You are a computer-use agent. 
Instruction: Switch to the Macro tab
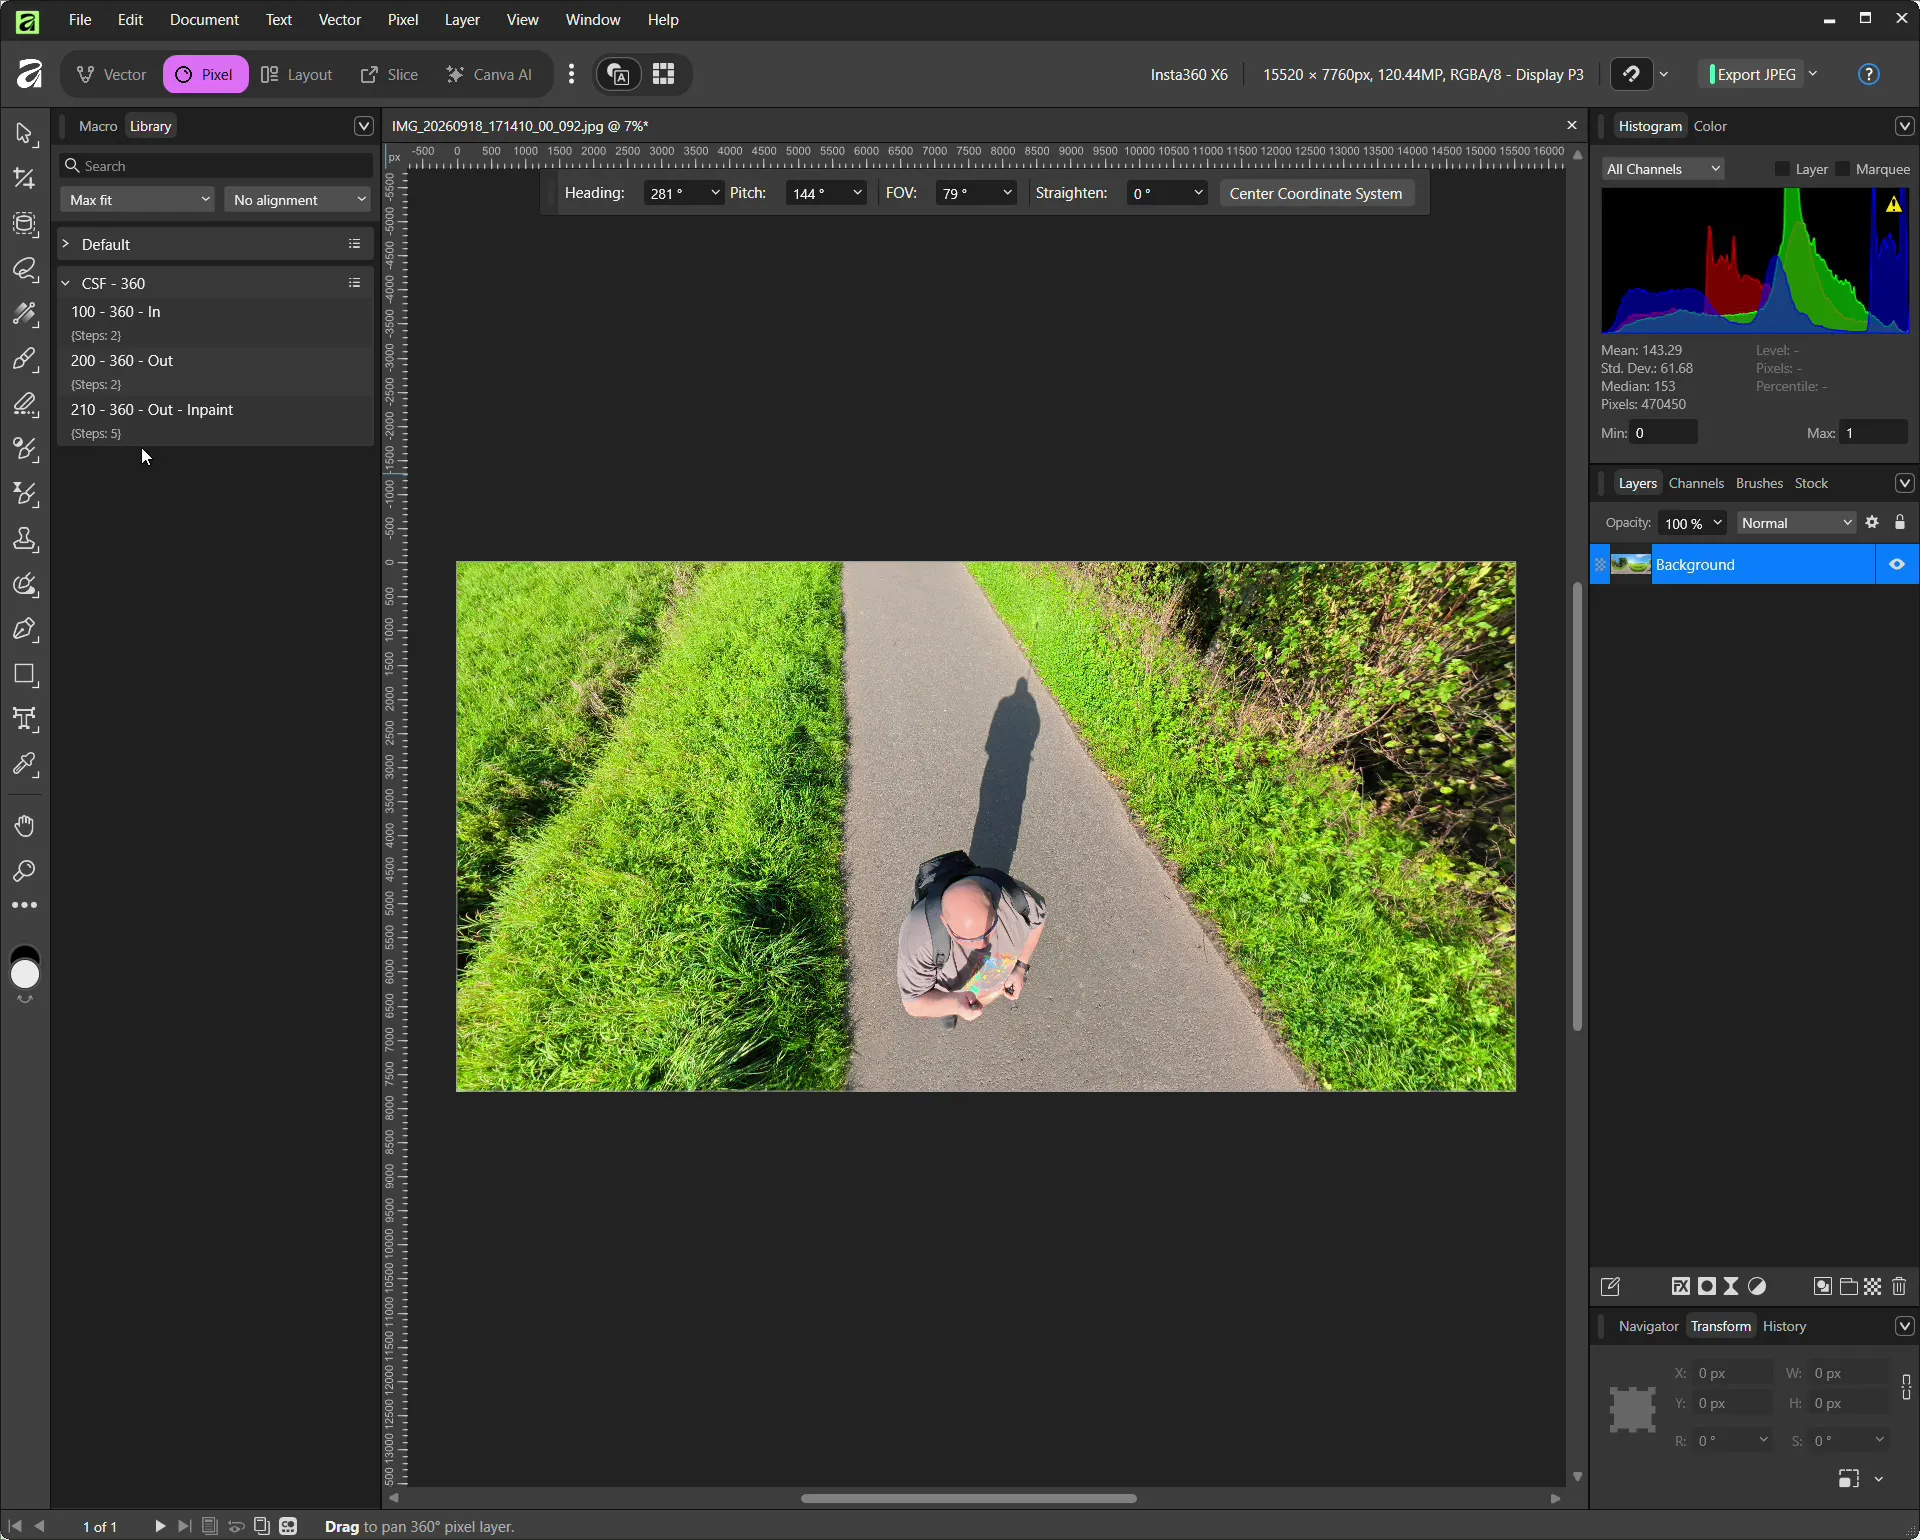(98, 126)
